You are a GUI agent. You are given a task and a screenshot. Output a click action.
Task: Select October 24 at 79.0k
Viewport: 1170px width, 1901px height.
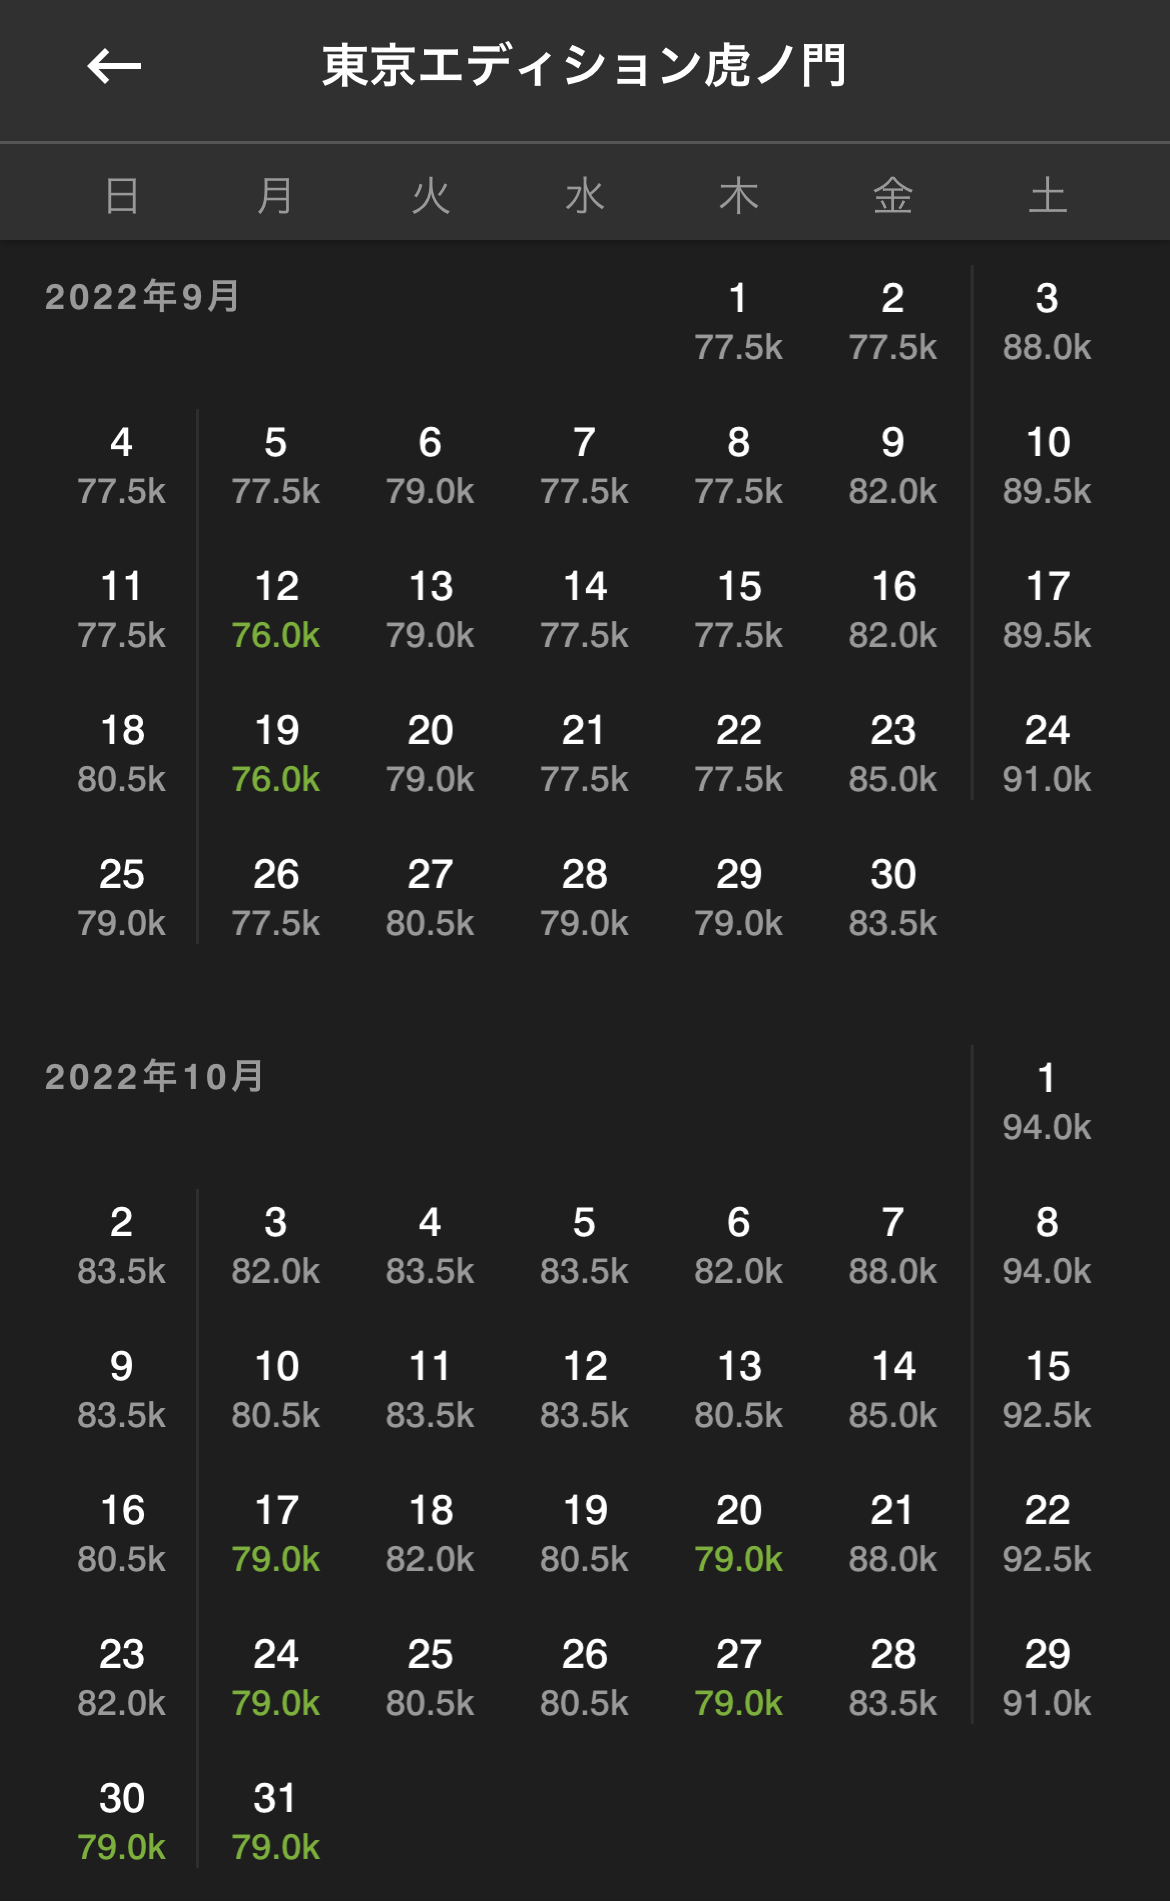click(x=276, y=1677)
